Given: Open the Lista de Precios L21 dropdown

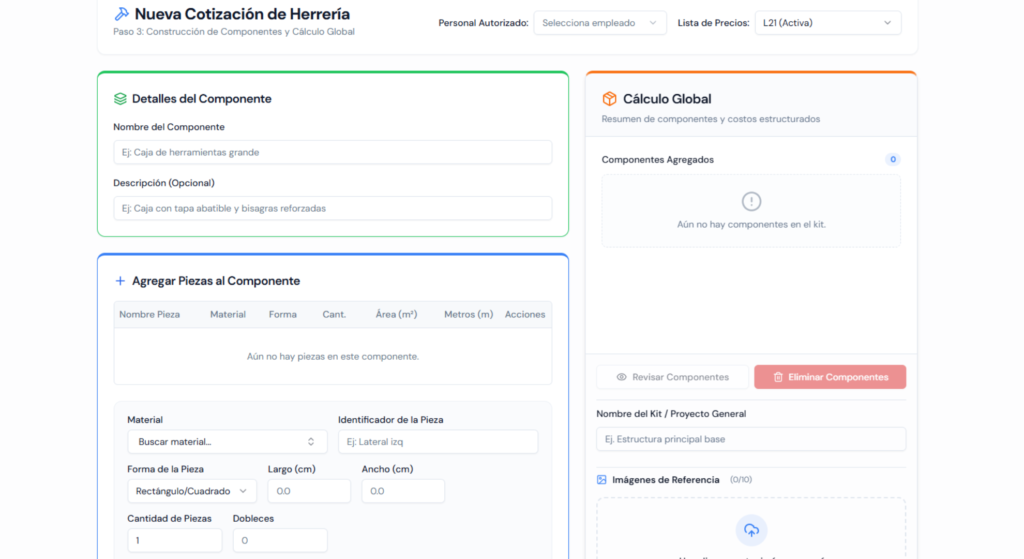Looking at the screenshot, I should pos(827,23).
